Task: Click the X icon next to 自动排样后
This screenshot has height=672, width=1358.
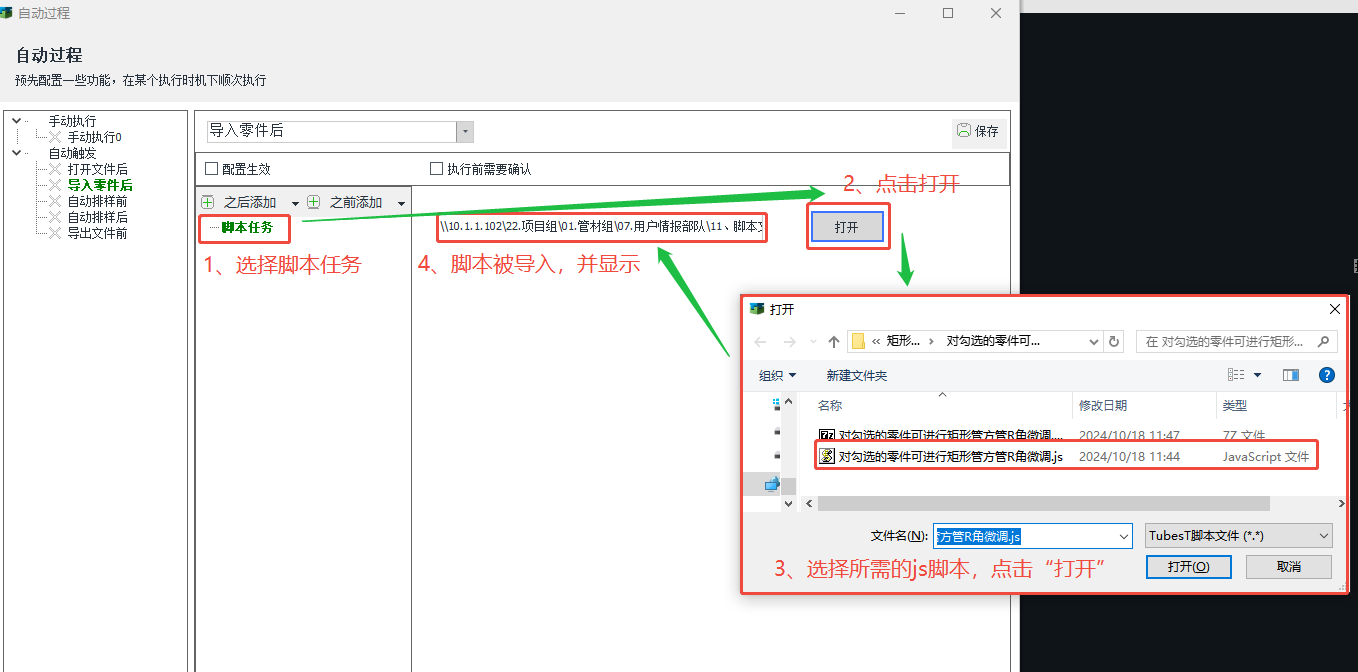Action: [55, 217]
